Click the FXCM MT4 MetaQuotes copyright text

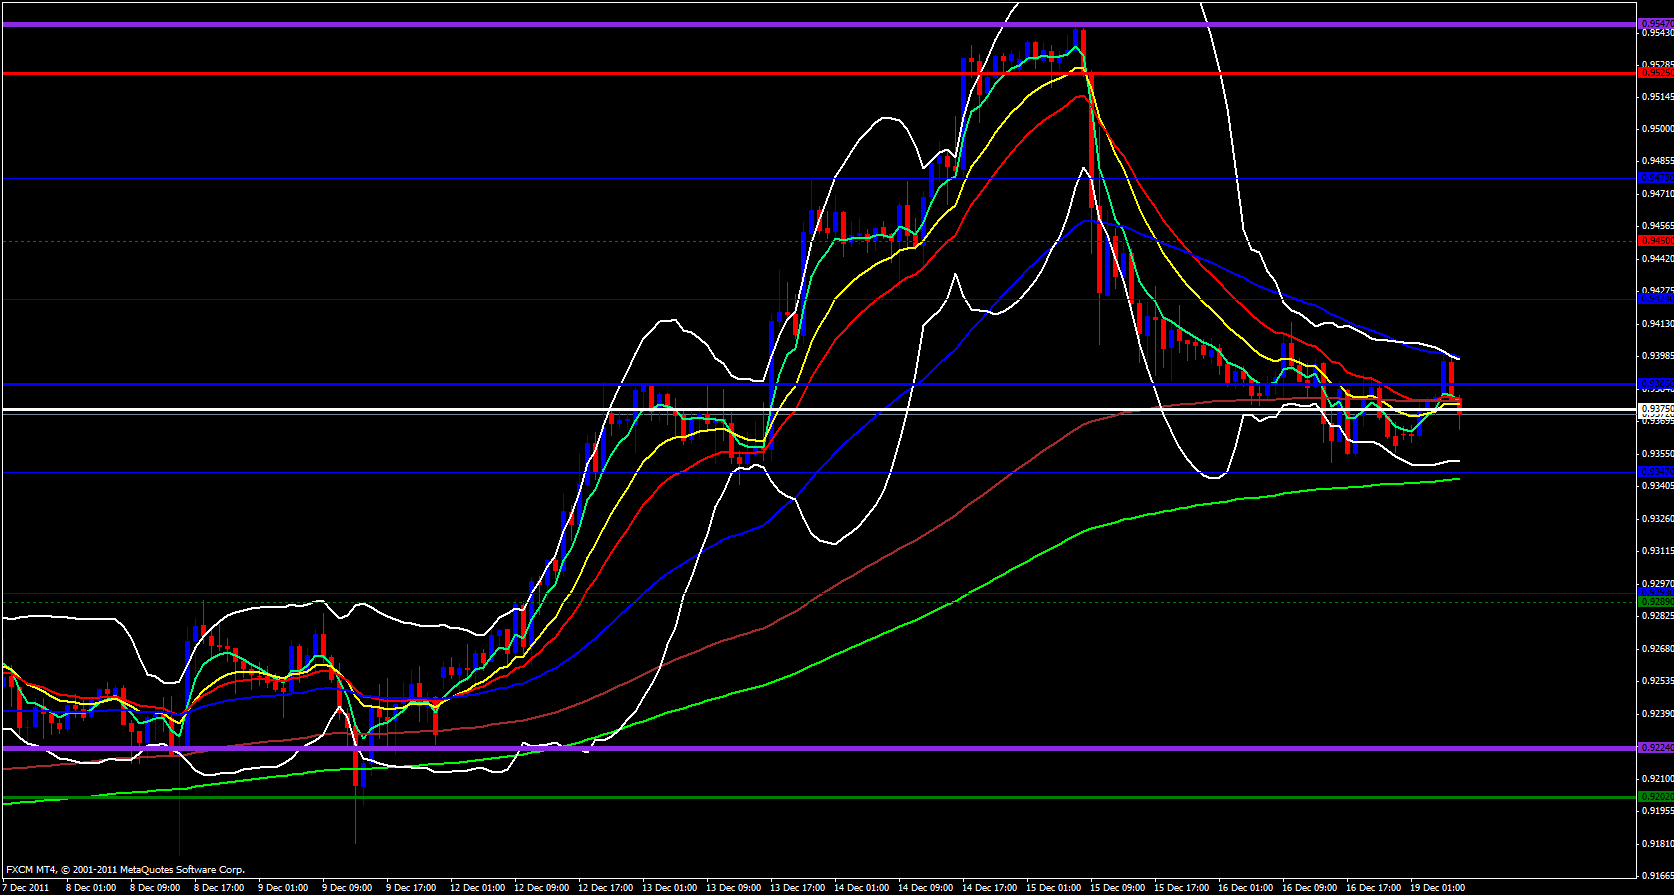click(x=125, y=870)
